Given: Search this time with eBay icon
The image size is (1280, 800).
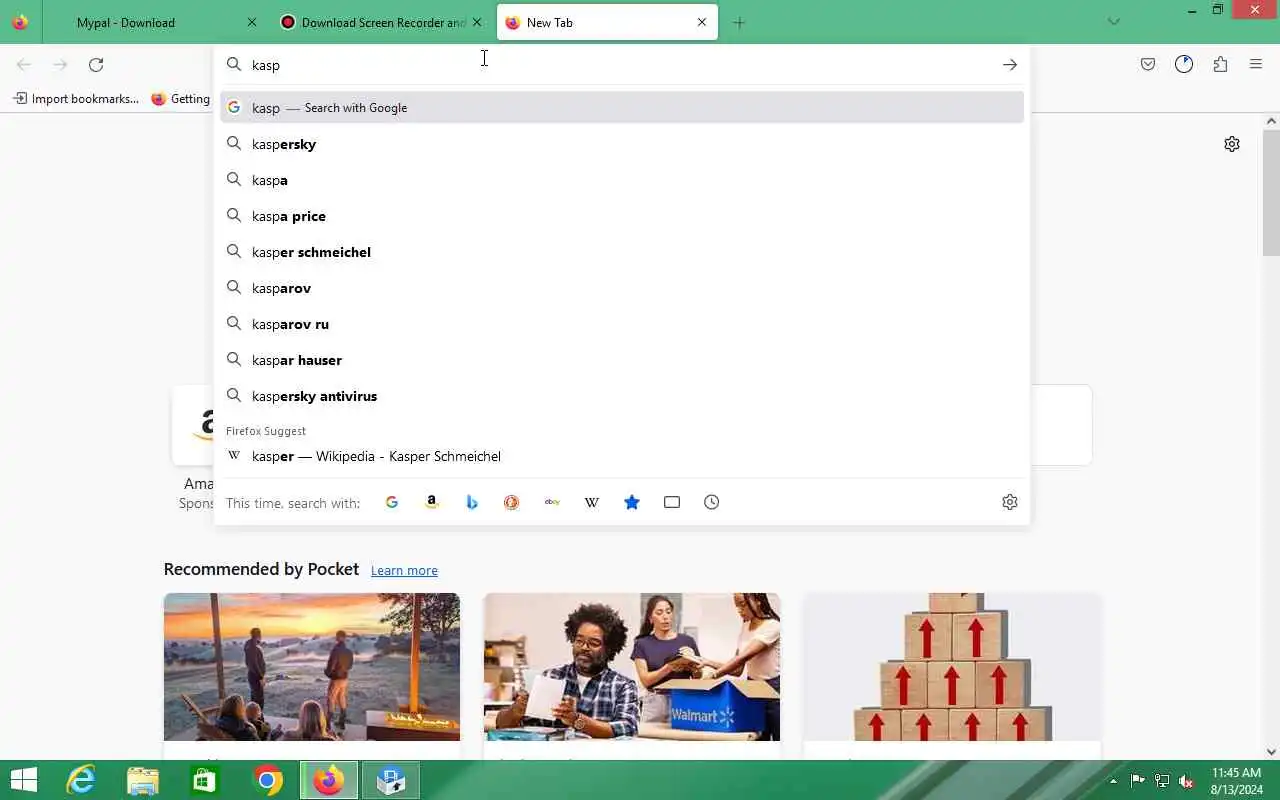Looking at the screenshot, I should coord(552,502).
